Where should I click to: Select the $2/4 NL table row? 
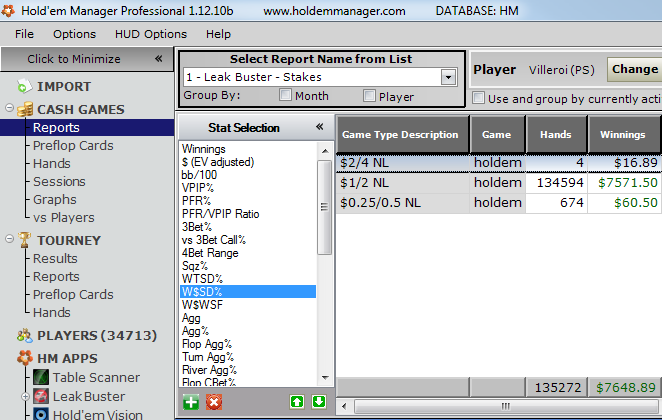click(499, 163)
